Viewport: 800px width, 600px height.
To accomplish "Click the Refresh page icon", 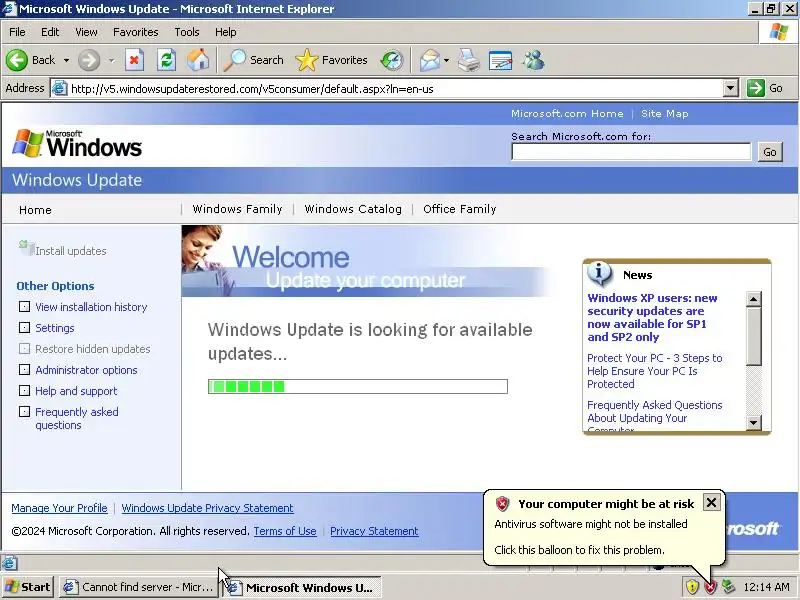I will click(166, 60).
